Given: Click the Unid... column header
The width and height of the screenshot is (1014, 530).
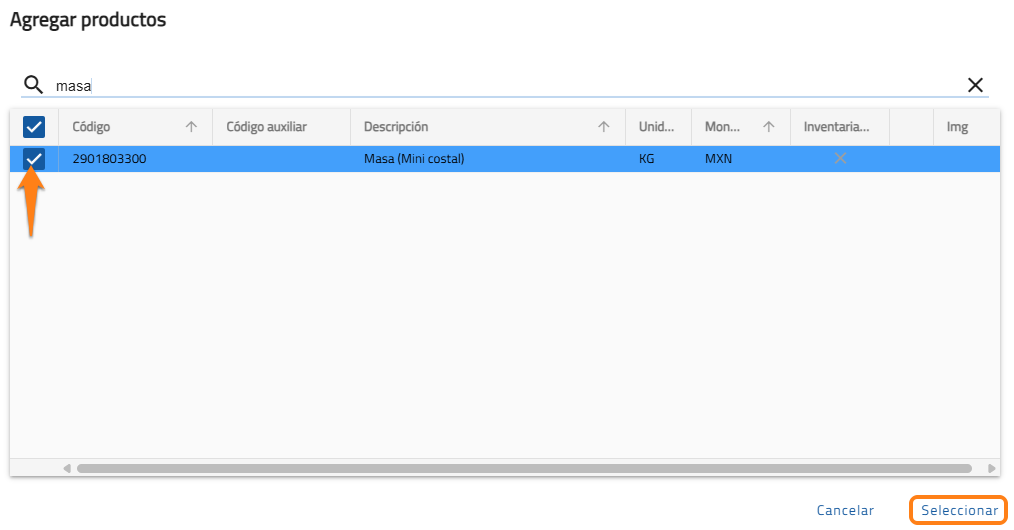Looking at the screenshot, I should pos(657,127).
